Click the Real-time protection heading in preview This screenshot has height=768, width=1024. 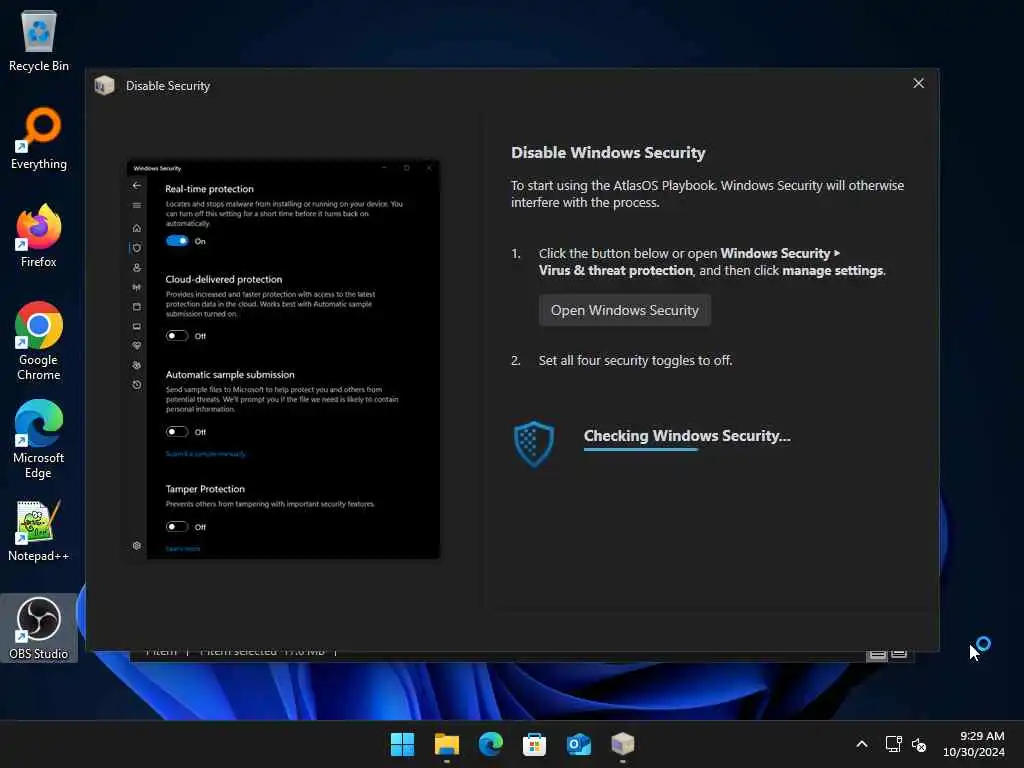[x=209, y=189]
